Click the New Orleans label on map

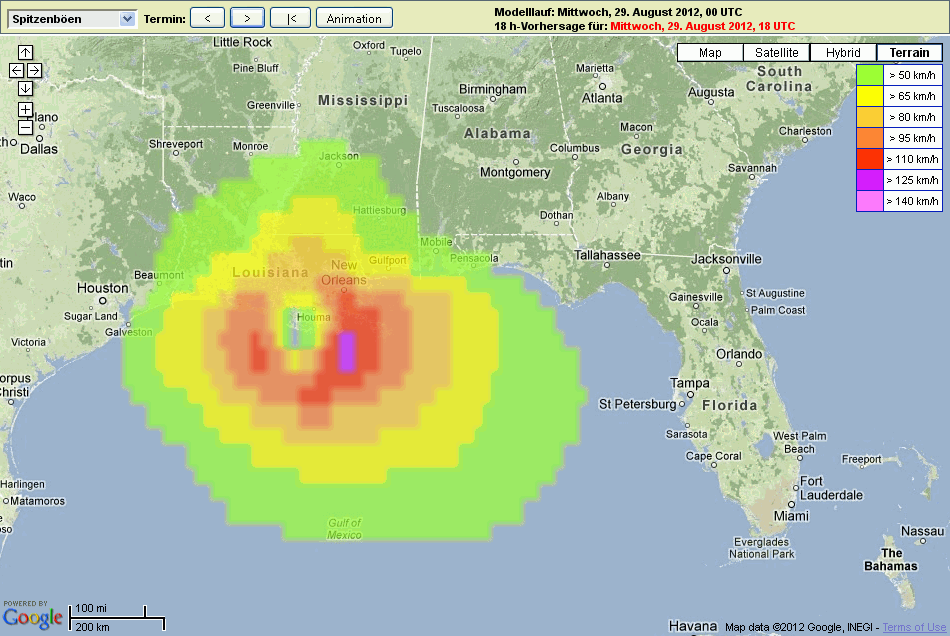click(343, 272)
